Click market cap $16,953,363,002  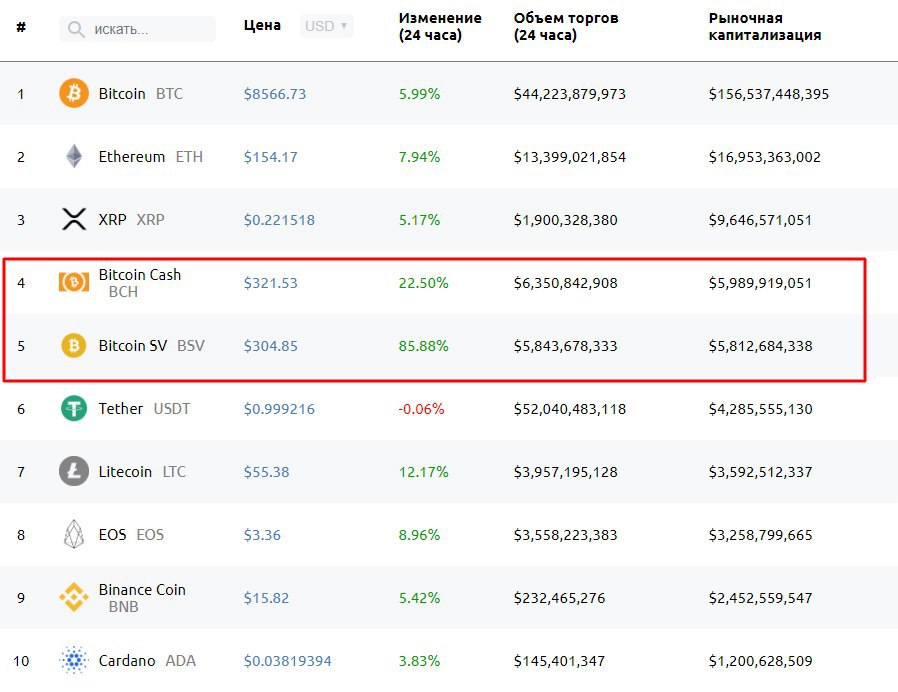coord(765,157)
